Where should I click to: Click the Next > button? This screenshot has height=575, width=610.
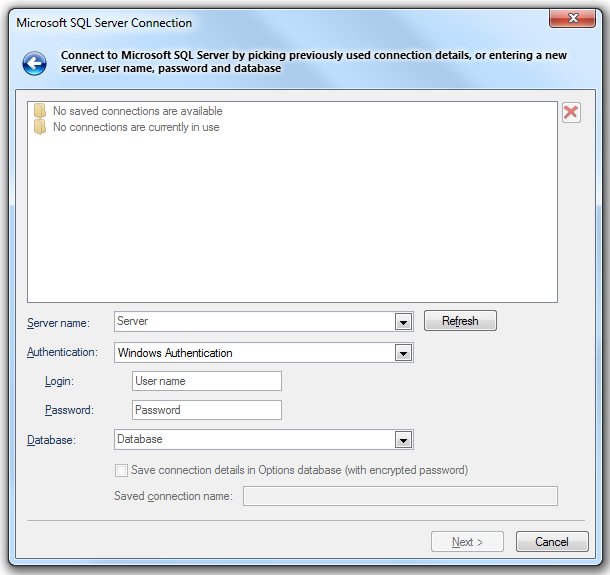point(467,542)
